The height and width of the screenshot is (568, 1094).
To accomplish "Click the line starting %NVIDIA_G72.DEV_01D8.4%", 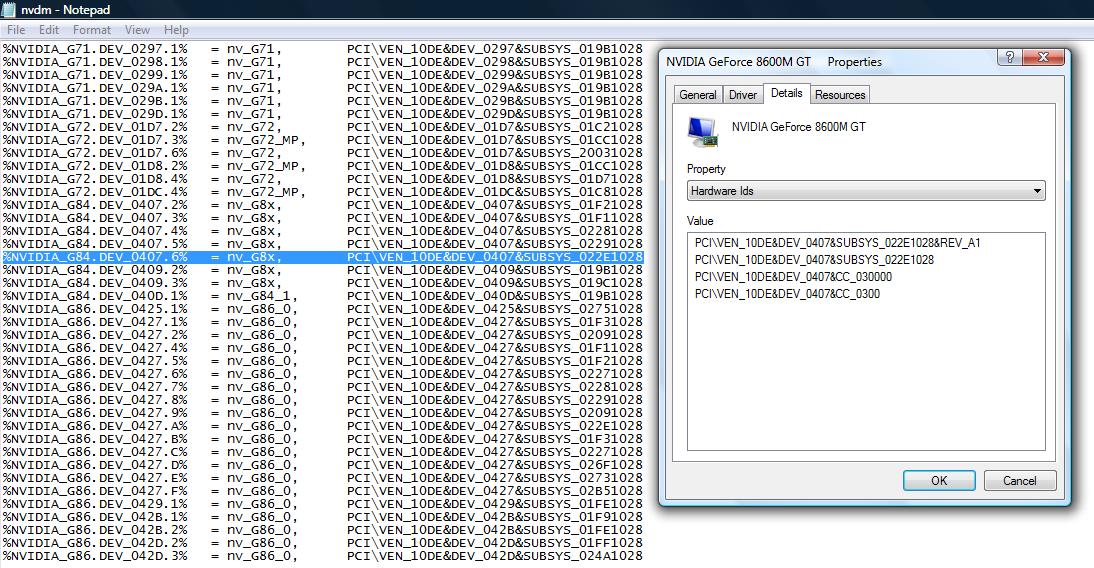I will 322,179.
